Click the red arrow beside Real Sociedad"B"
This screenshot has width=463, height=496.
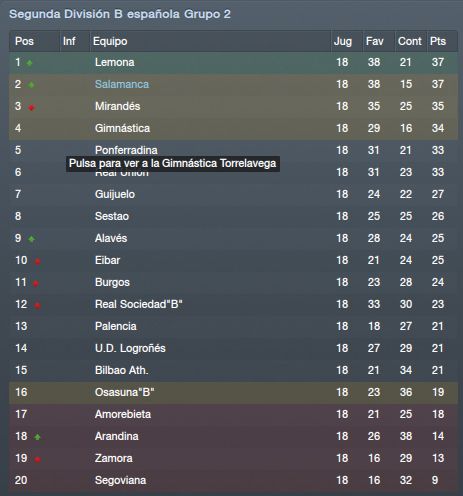pos(38,305)
